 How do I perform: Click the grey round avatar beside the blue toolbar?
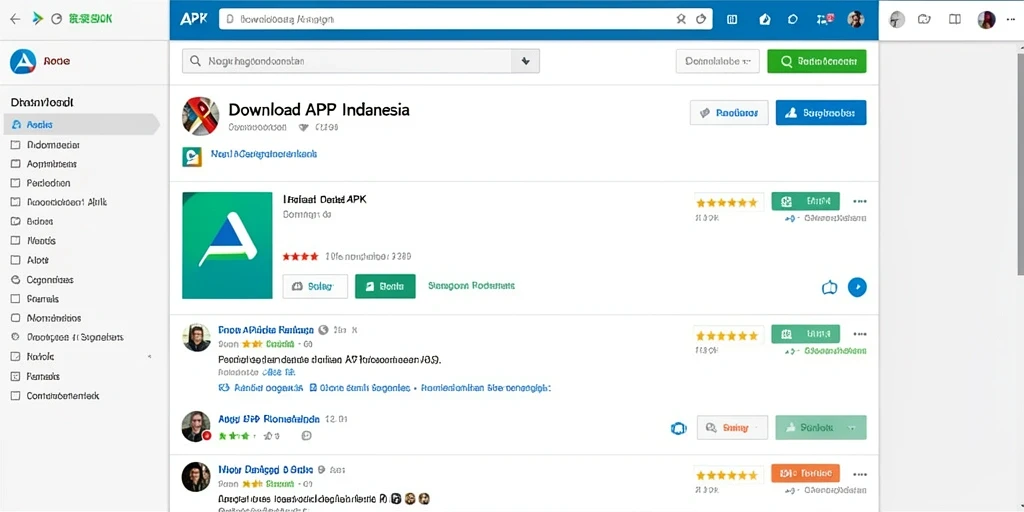click(897, 20)
